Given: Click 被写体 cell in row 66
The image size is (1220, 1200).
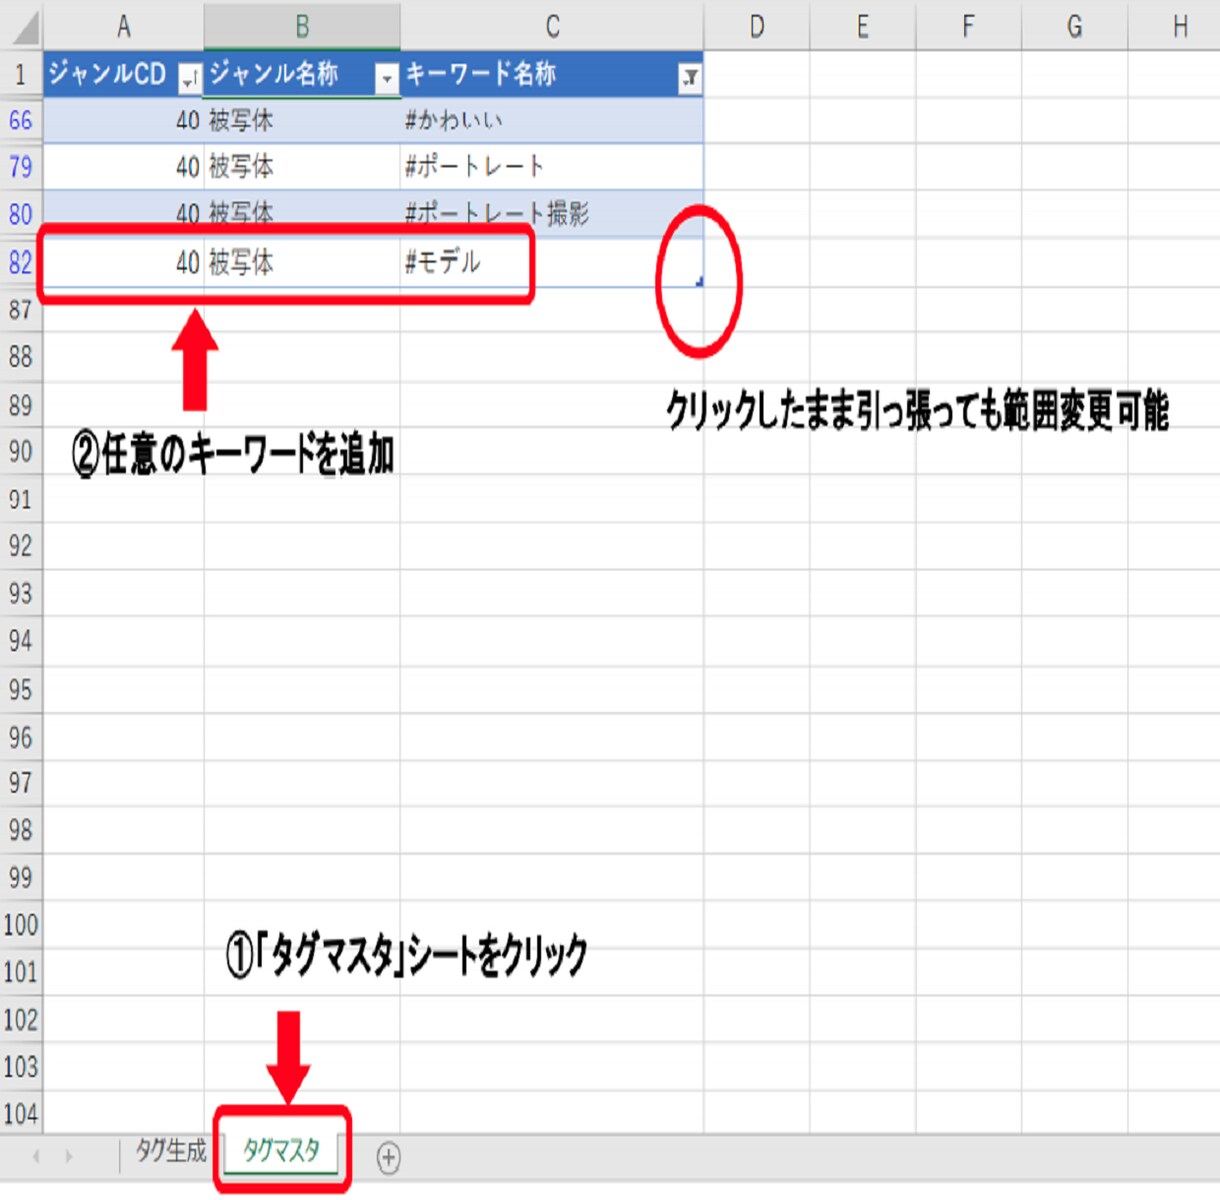Looking at the screenshot, I should pos(302,121).
